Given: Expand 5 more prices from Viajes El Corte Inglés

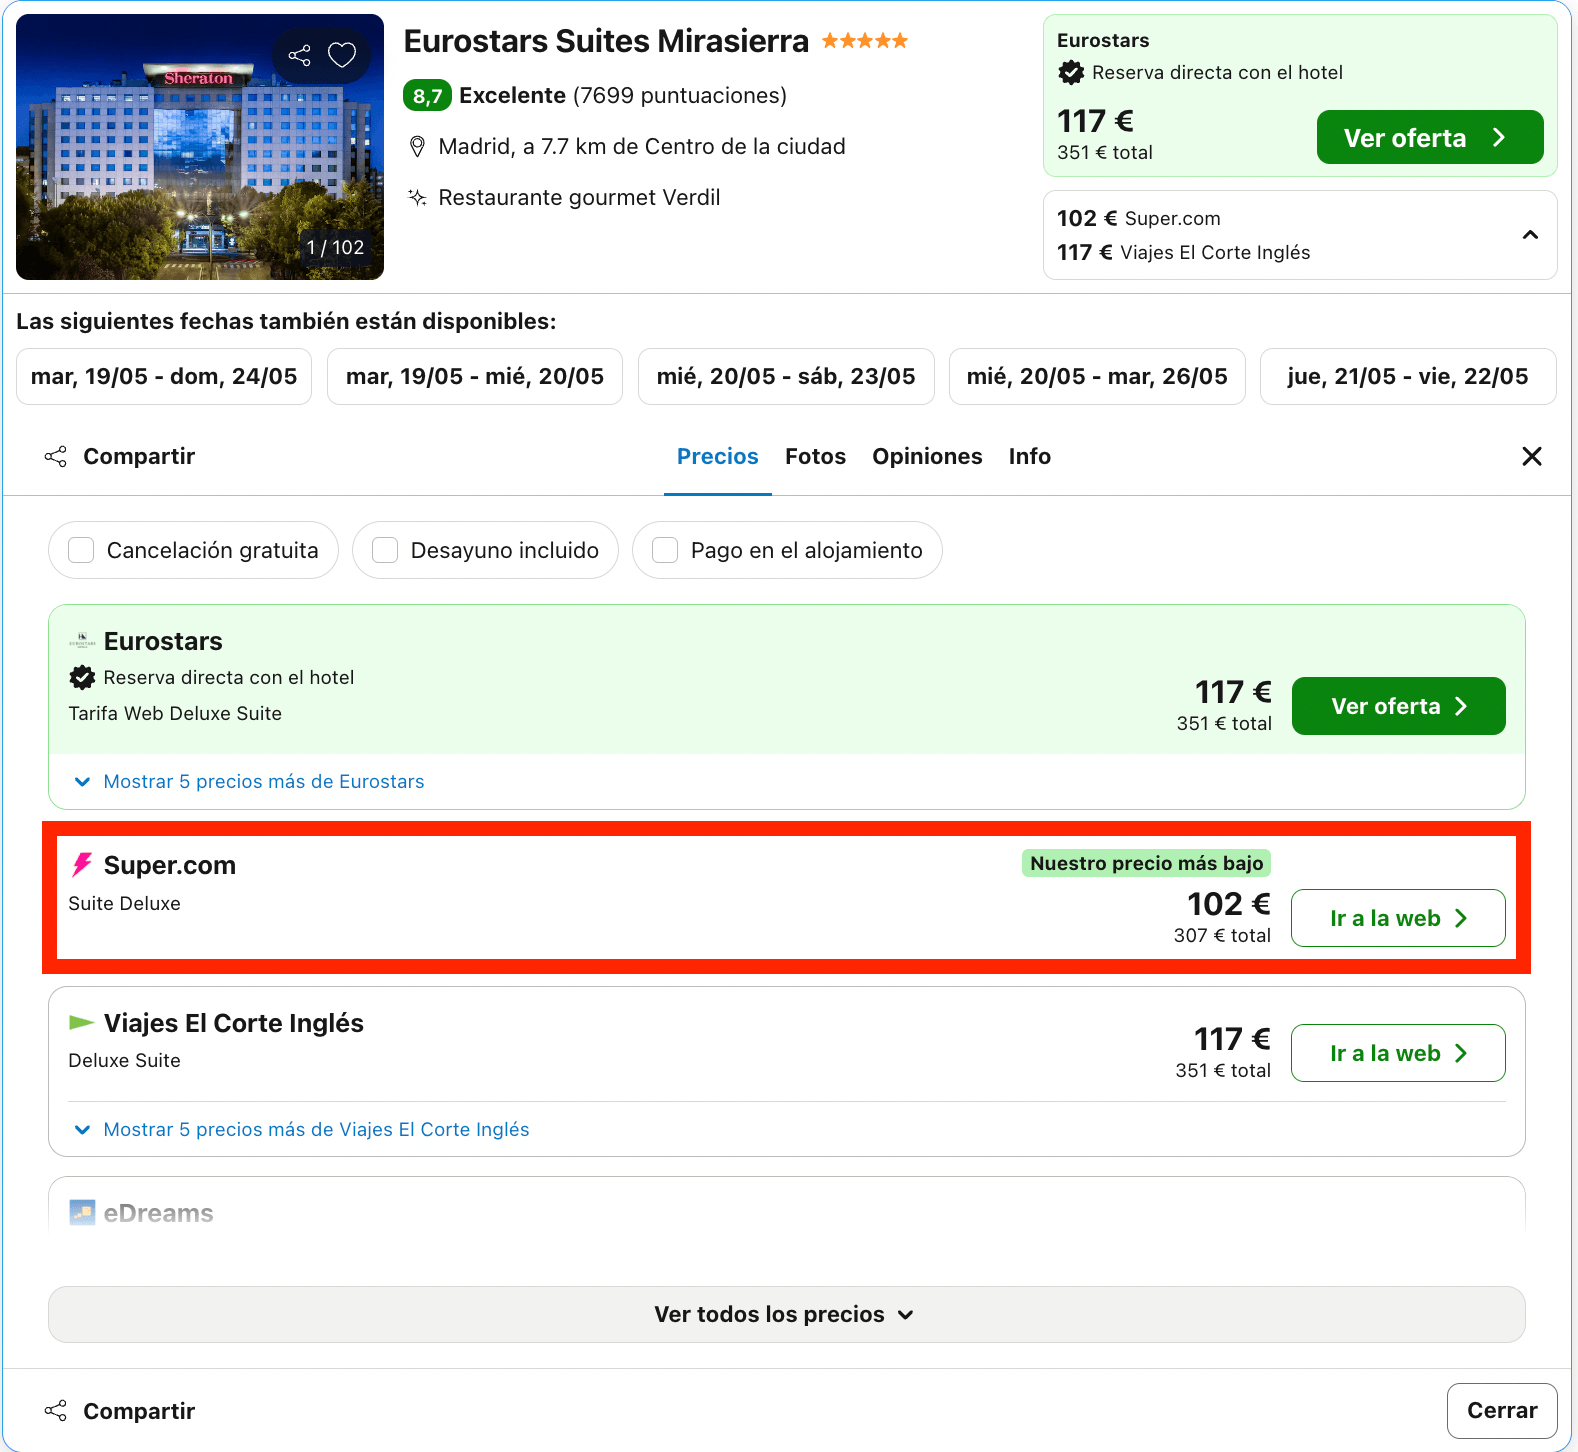Looking at the screenshot, I should click(302, 1130).
